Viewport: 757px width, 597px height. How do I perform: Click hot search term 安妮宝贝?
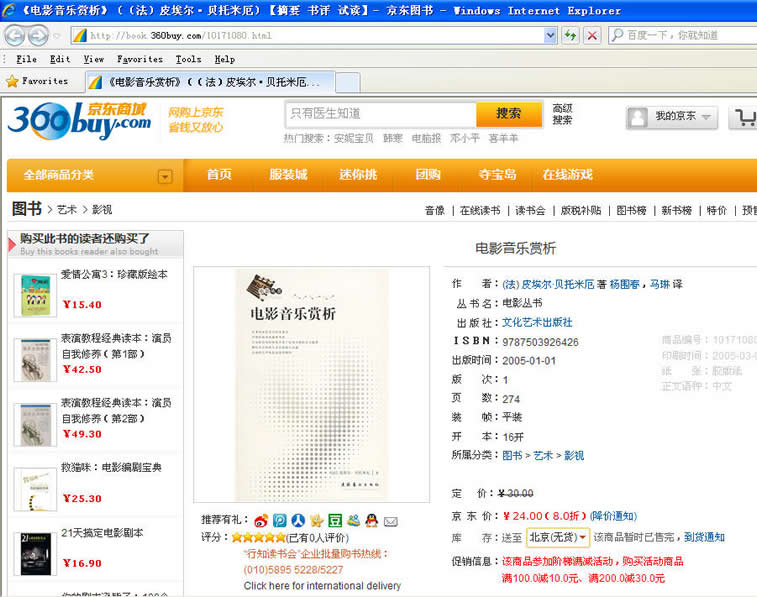coord(354,139)
